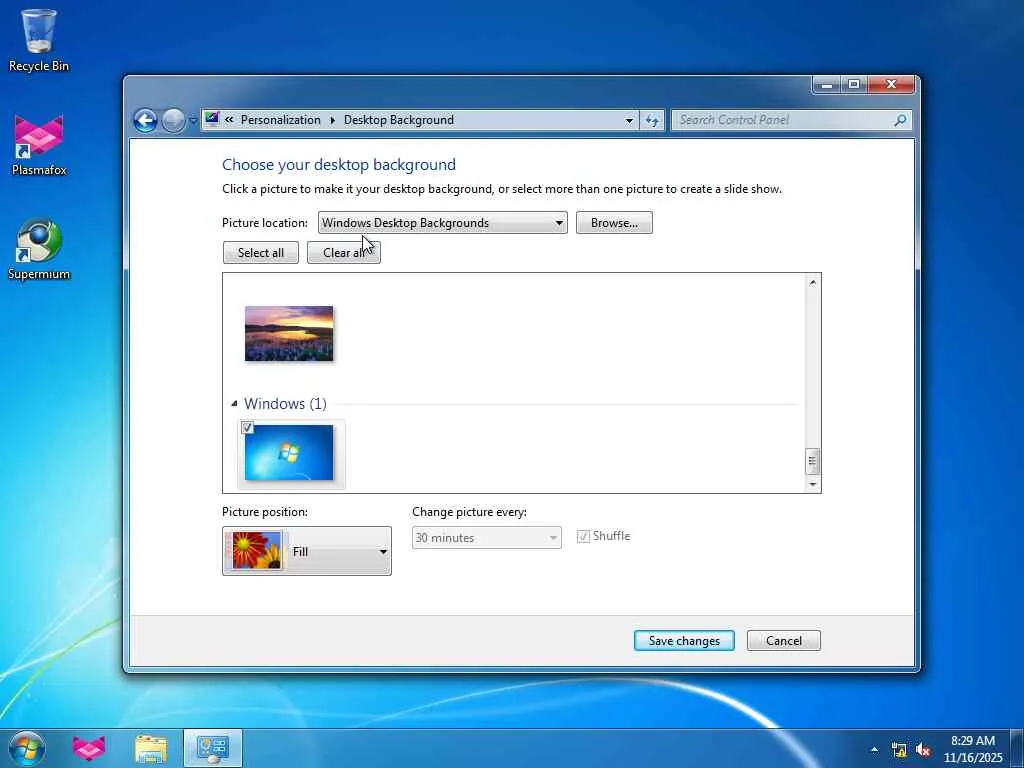This screenshot has height=768, width=1024.
Task: Open the Picture location dropdown
Action: [x=442, y=223]
